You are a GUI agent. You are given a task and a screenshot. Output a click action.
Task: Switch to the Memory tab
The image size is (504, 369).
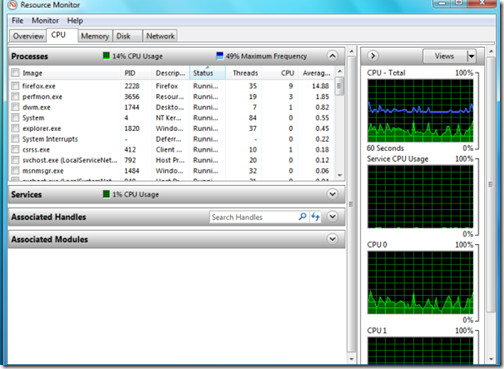click(x=95, y=36)
